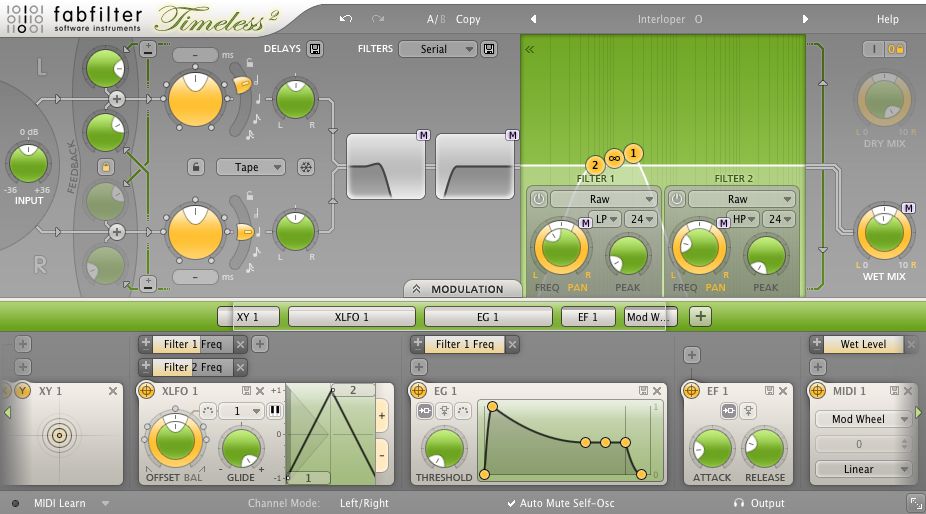926x514 pixels.
Task: Click the filter link infinity node
Action: coord(614,158)
